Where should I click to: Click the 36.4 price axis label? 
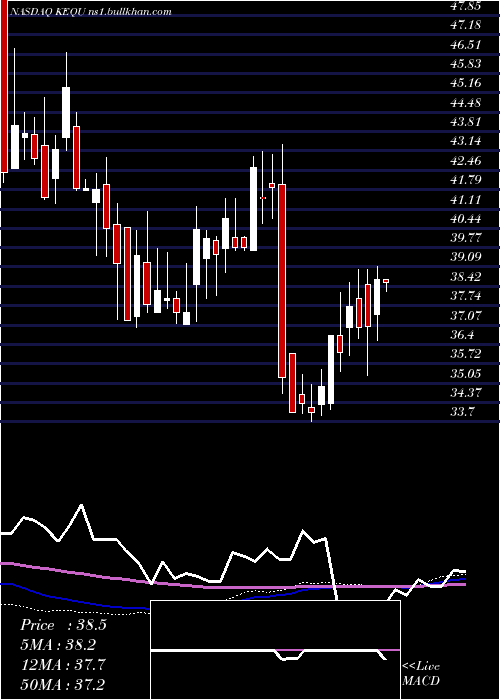tap(462, 334)
